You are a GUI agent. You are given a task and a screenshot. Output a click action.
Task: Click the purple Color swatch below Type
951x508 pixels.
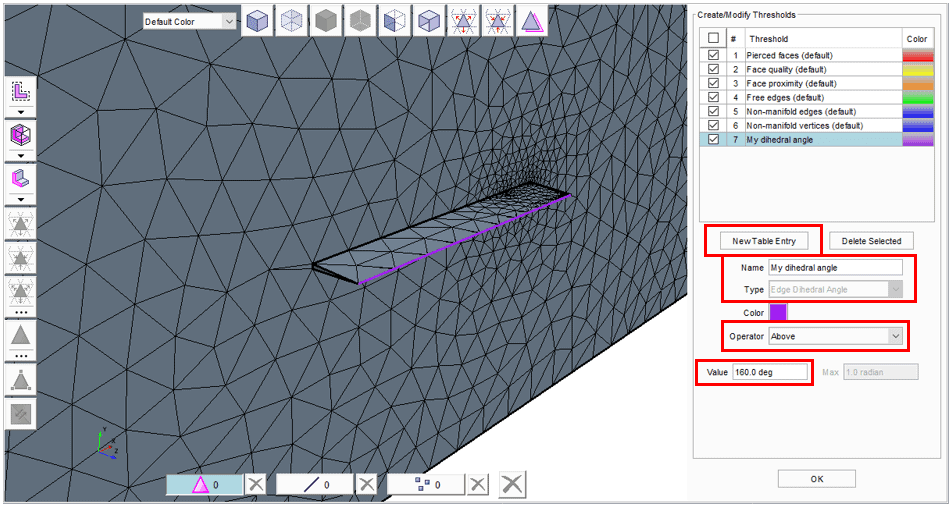pyautogui.click(x=778, y=313)
